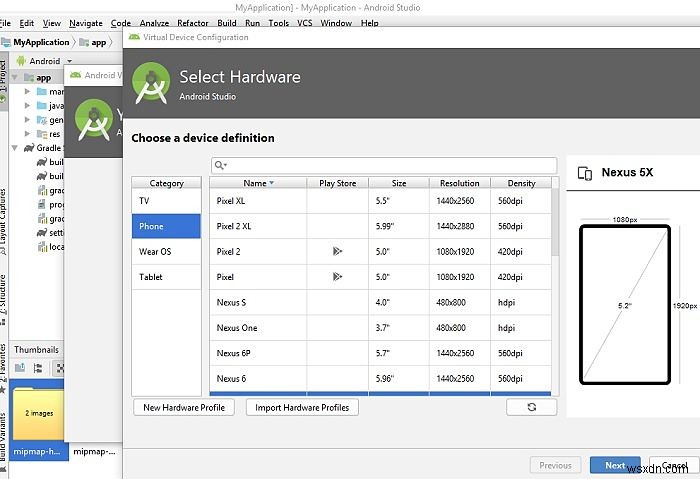
Task: Open the Run menu
Action: 252,23
